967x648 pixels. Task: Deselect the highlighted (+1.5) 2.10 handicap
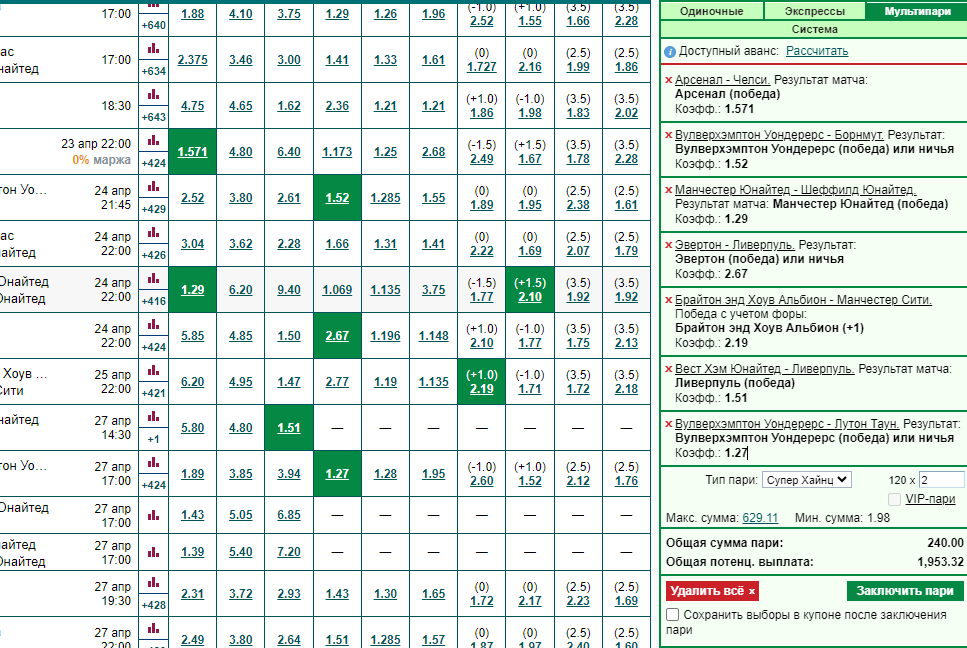530,290
